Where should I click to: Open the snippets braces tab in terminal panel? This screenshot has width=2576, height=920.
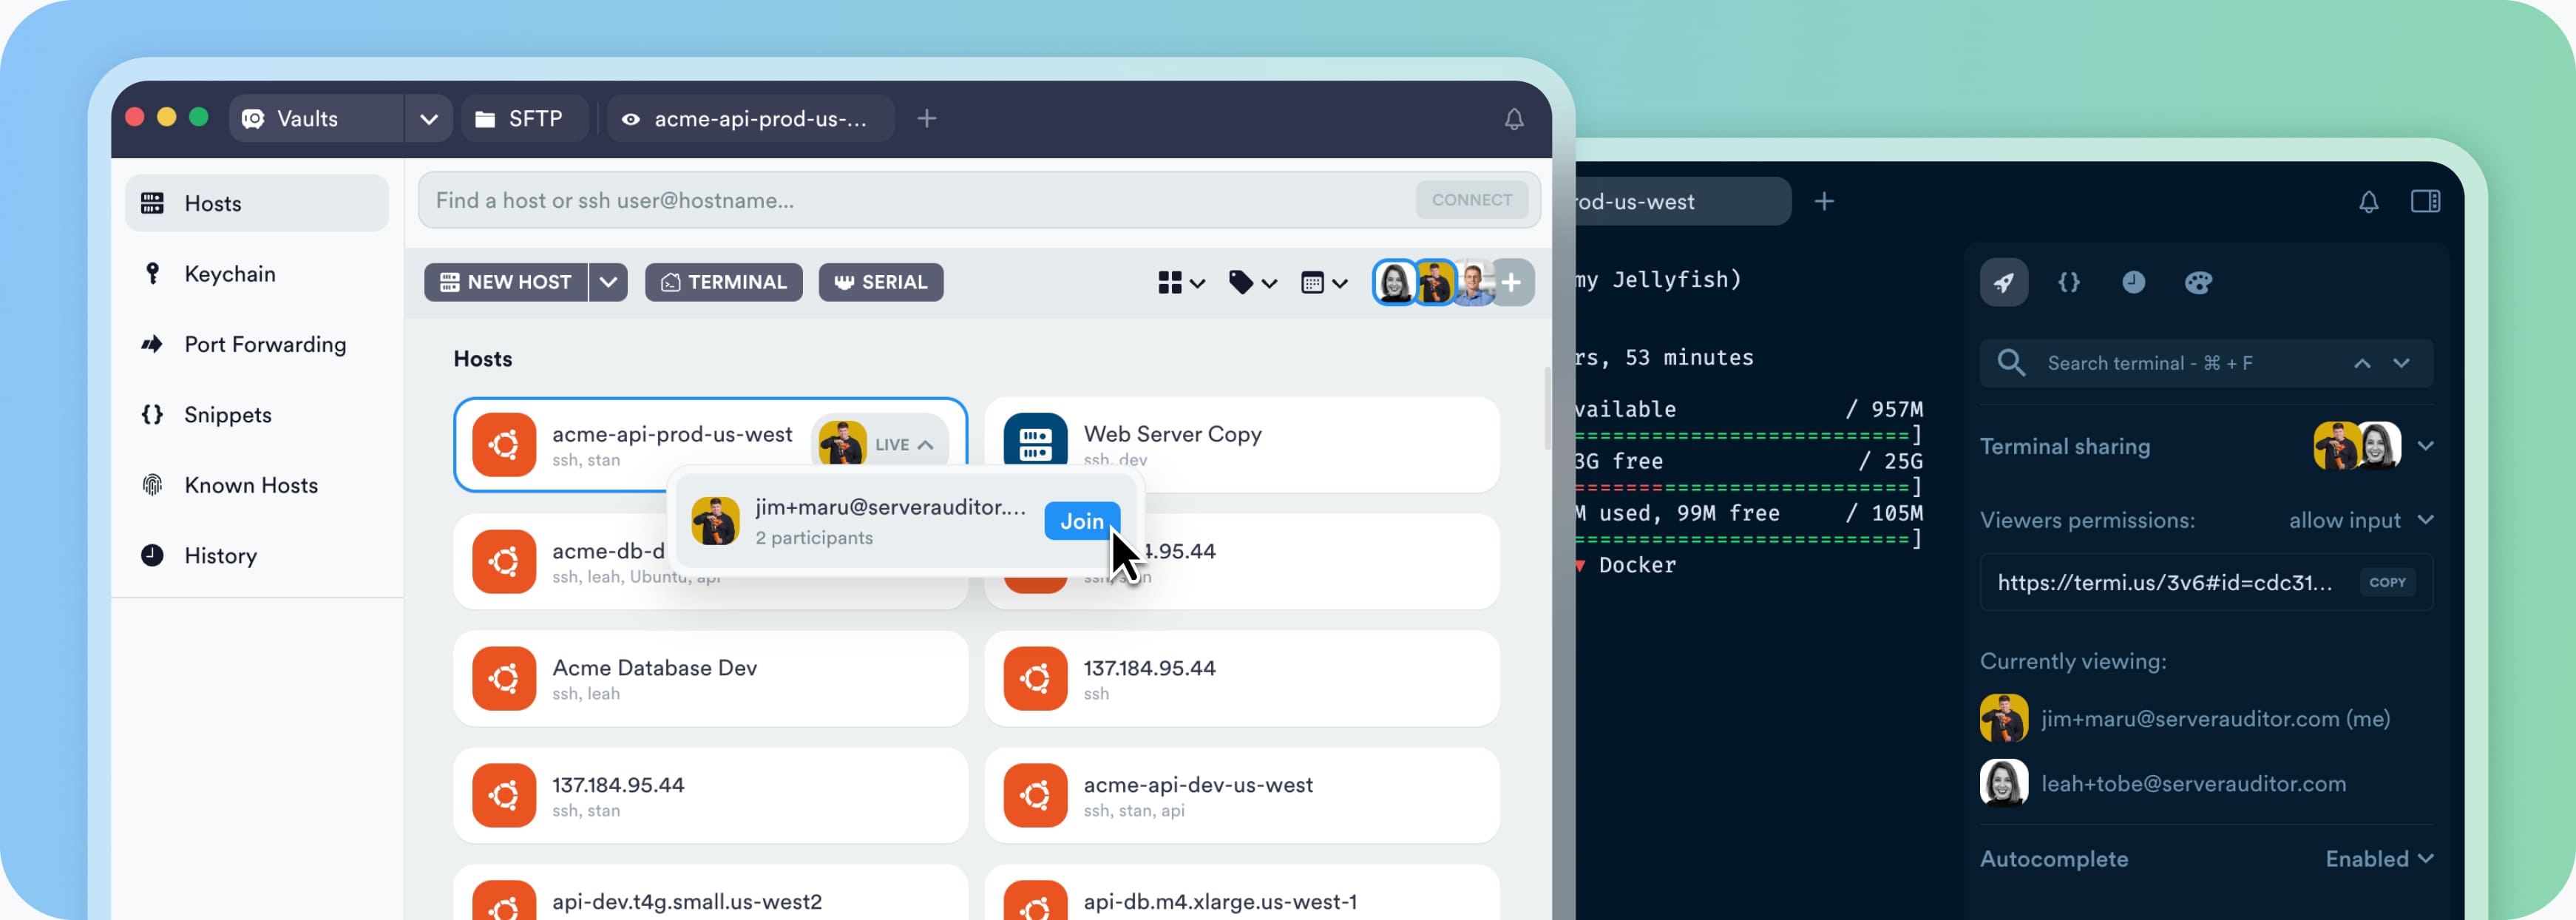click(2069, 282)
